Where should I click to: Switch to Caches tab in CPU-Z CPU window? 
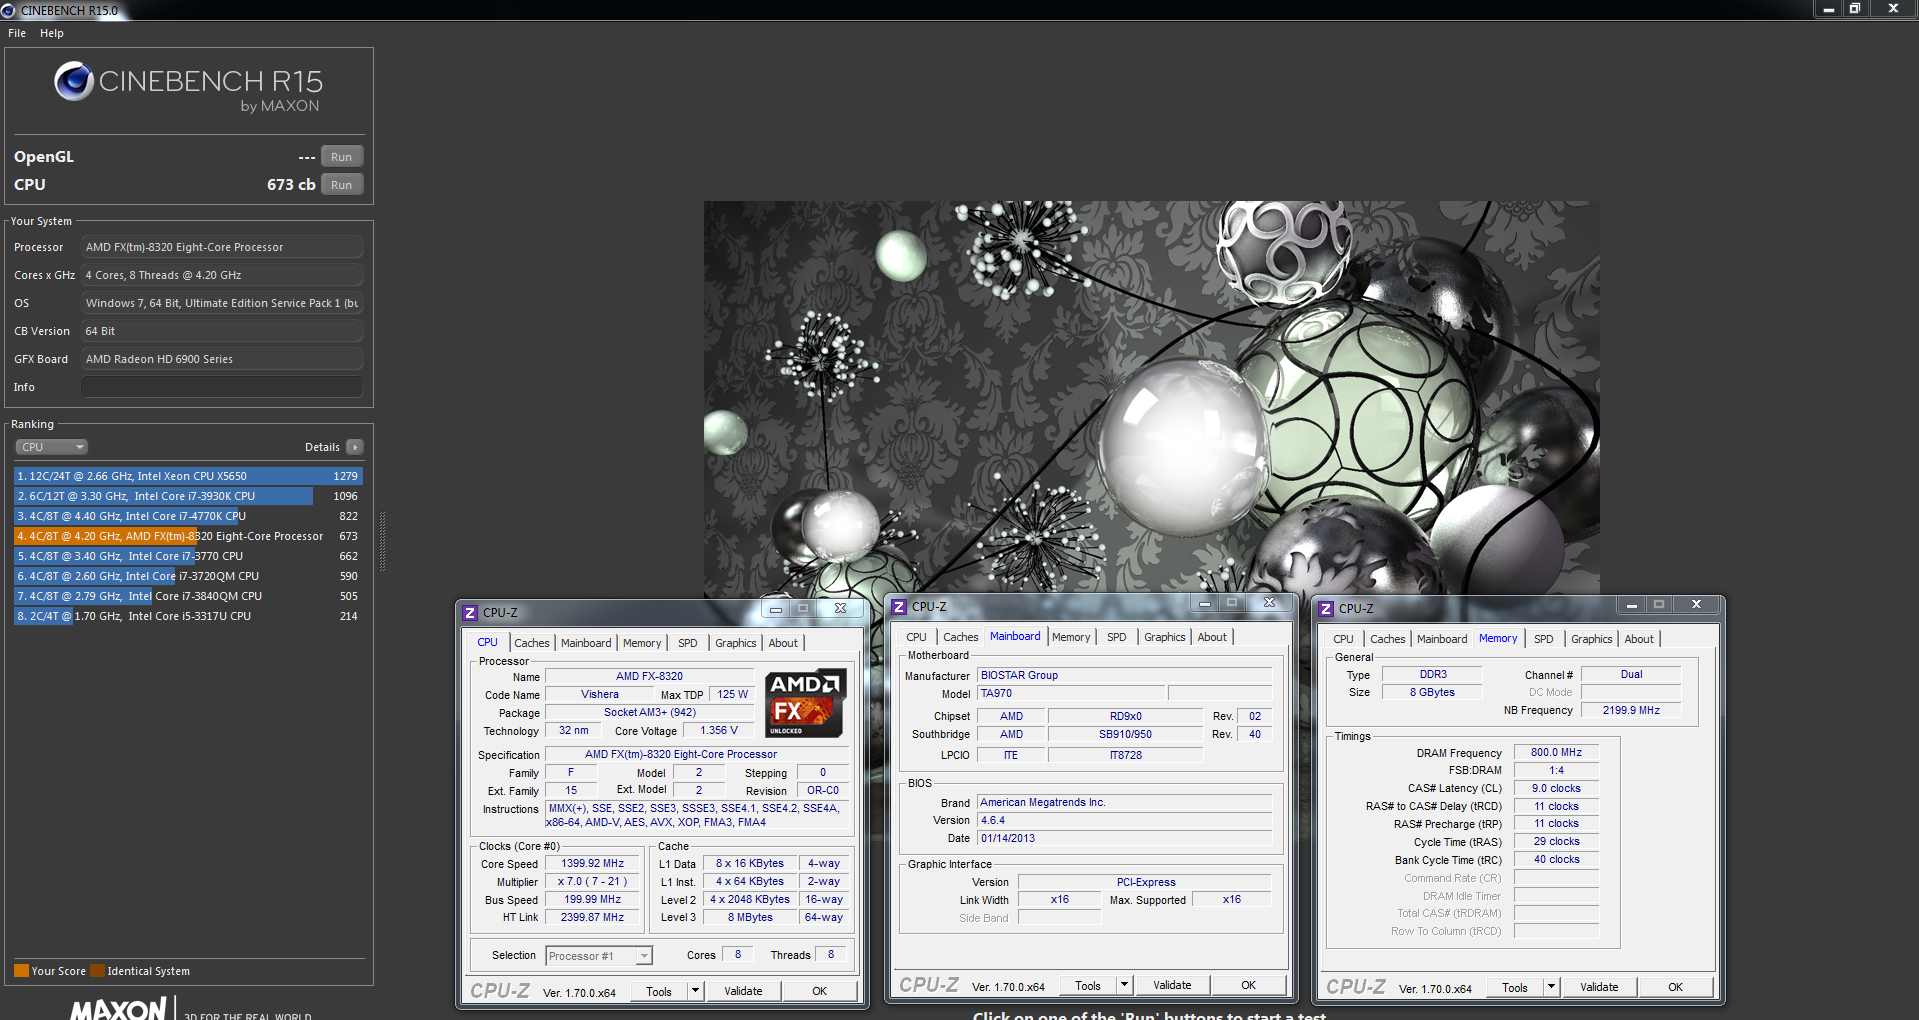[532, 643]
